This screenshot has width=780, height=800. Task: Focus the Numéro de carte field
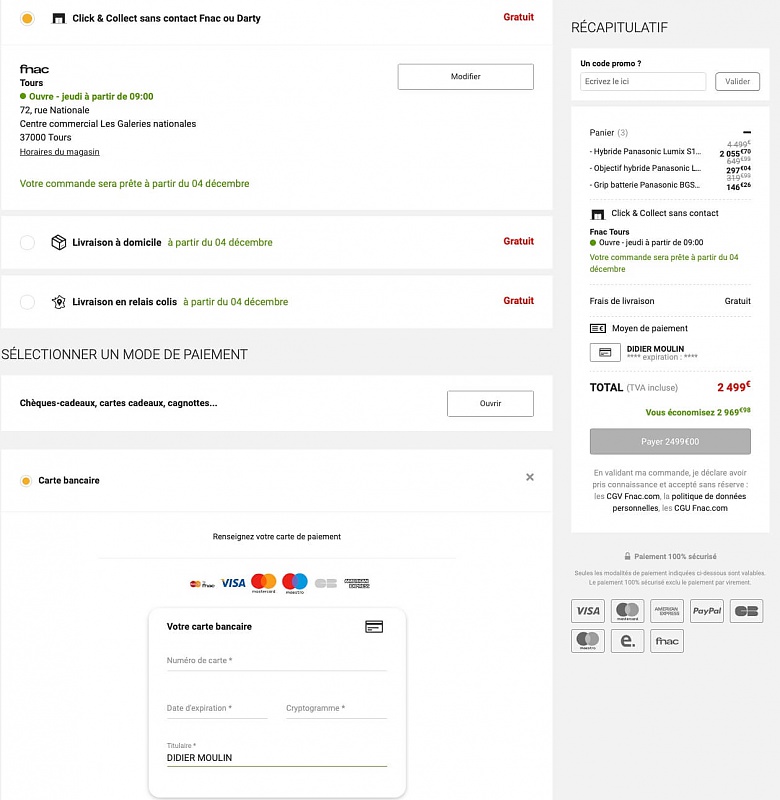(x=276, y=661)
